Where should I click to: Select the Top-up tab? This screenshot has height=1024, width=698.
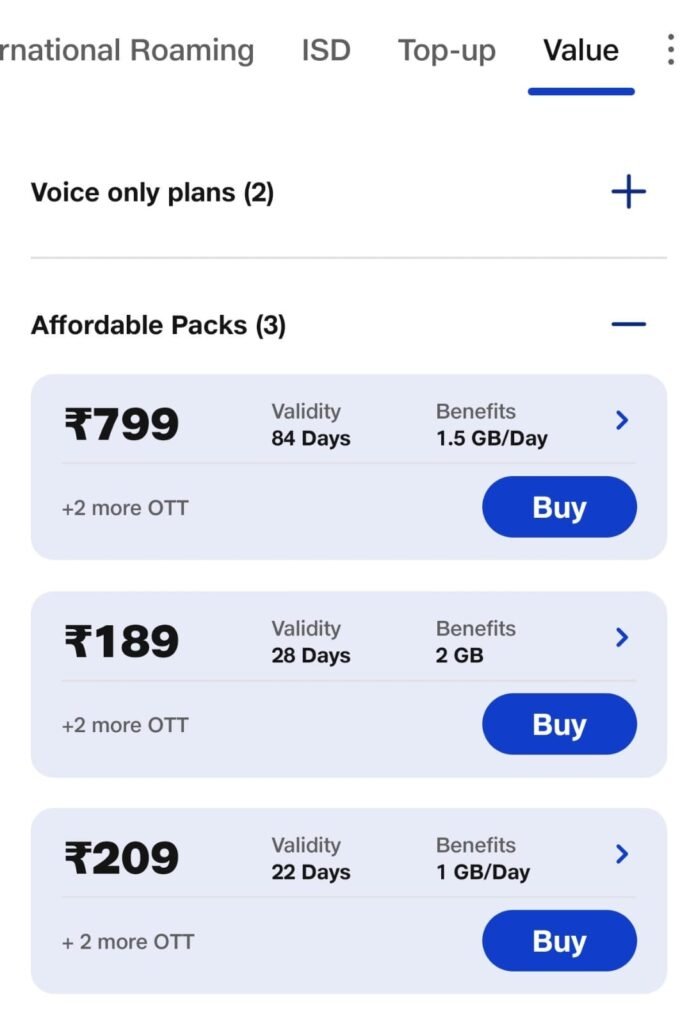[x=447, y=50]
